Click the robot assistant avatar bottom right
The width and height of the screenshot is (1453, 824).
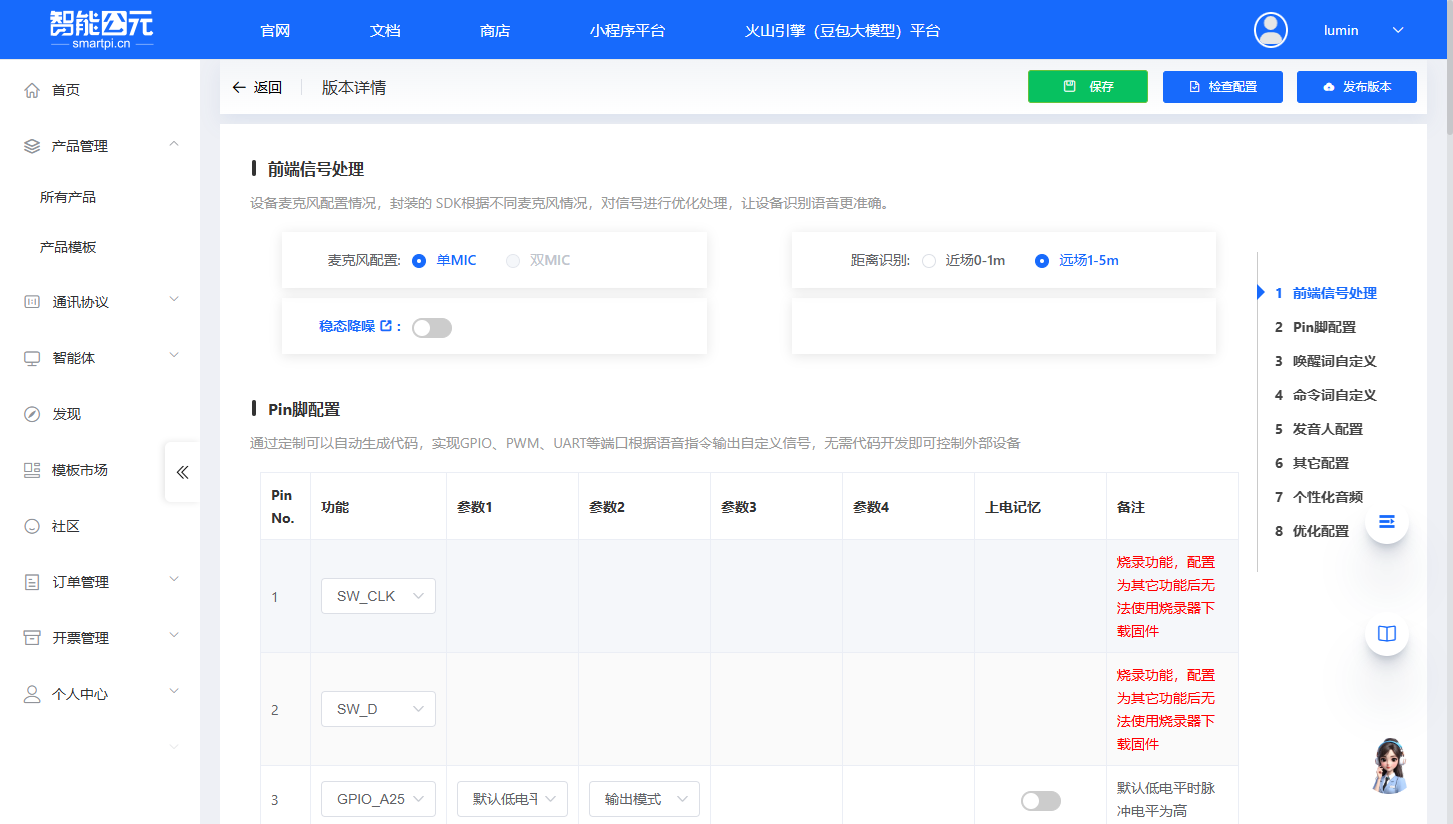(1390, 766)
